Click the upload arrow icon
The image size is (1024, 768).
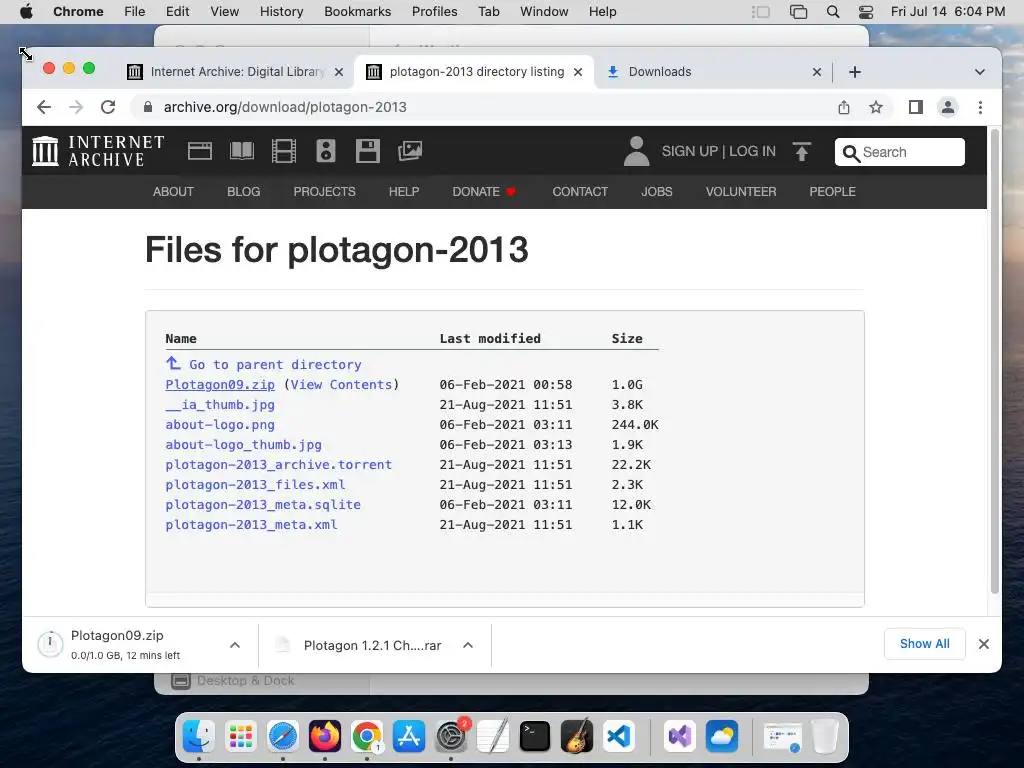pos(802,152)
